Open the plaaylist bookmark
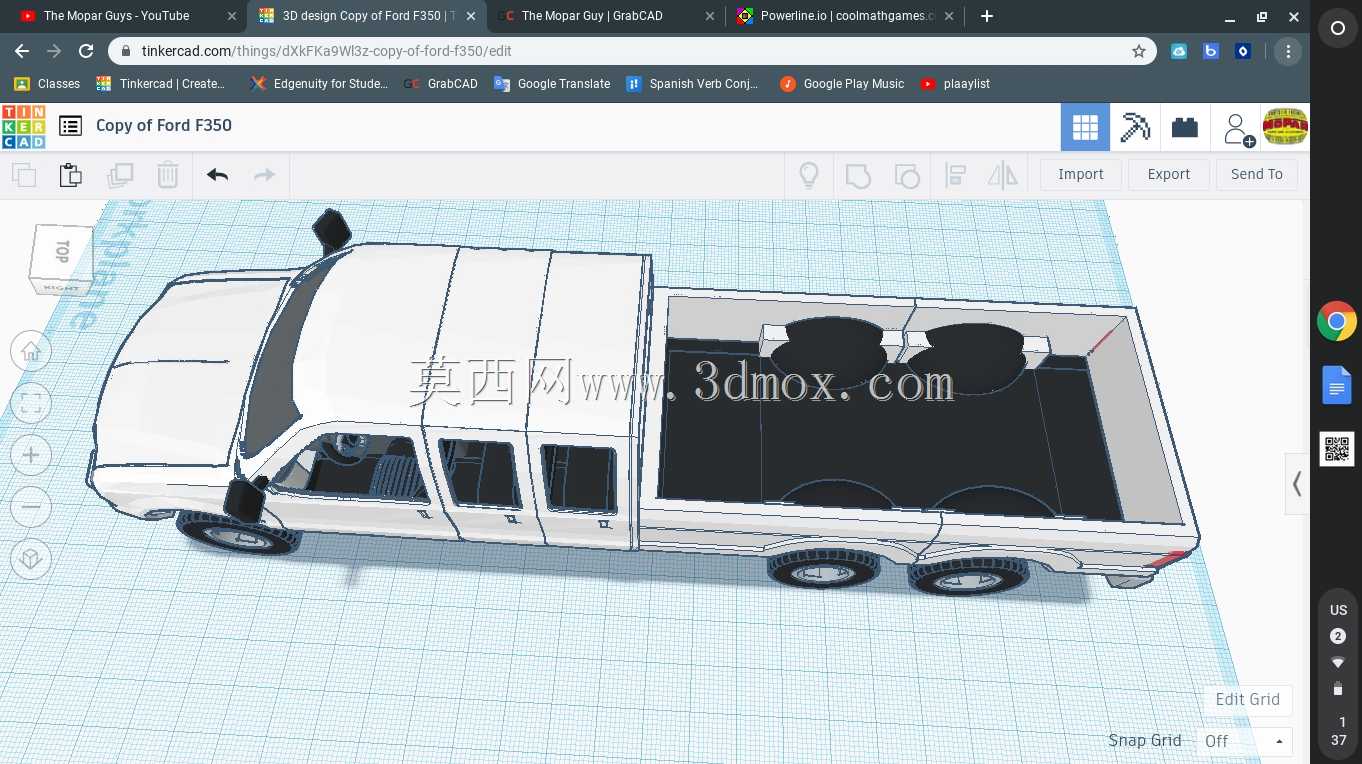The height and width of the screenshot is (764, 1362). coord(955,84)
